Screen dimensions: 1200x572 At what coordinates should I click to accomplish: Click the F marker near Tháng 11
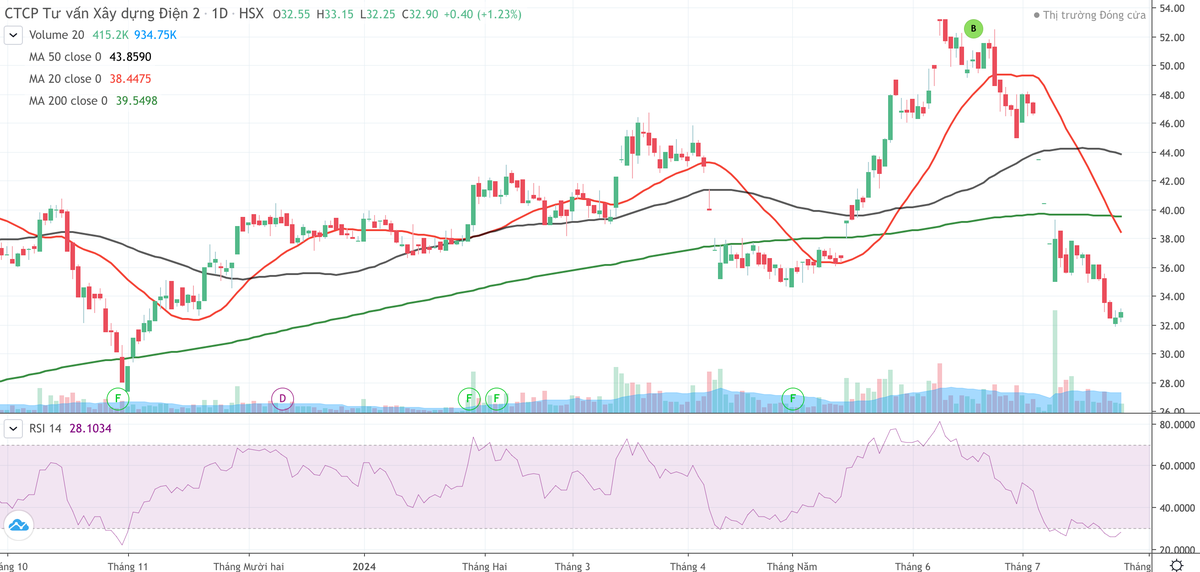[118, 399]
